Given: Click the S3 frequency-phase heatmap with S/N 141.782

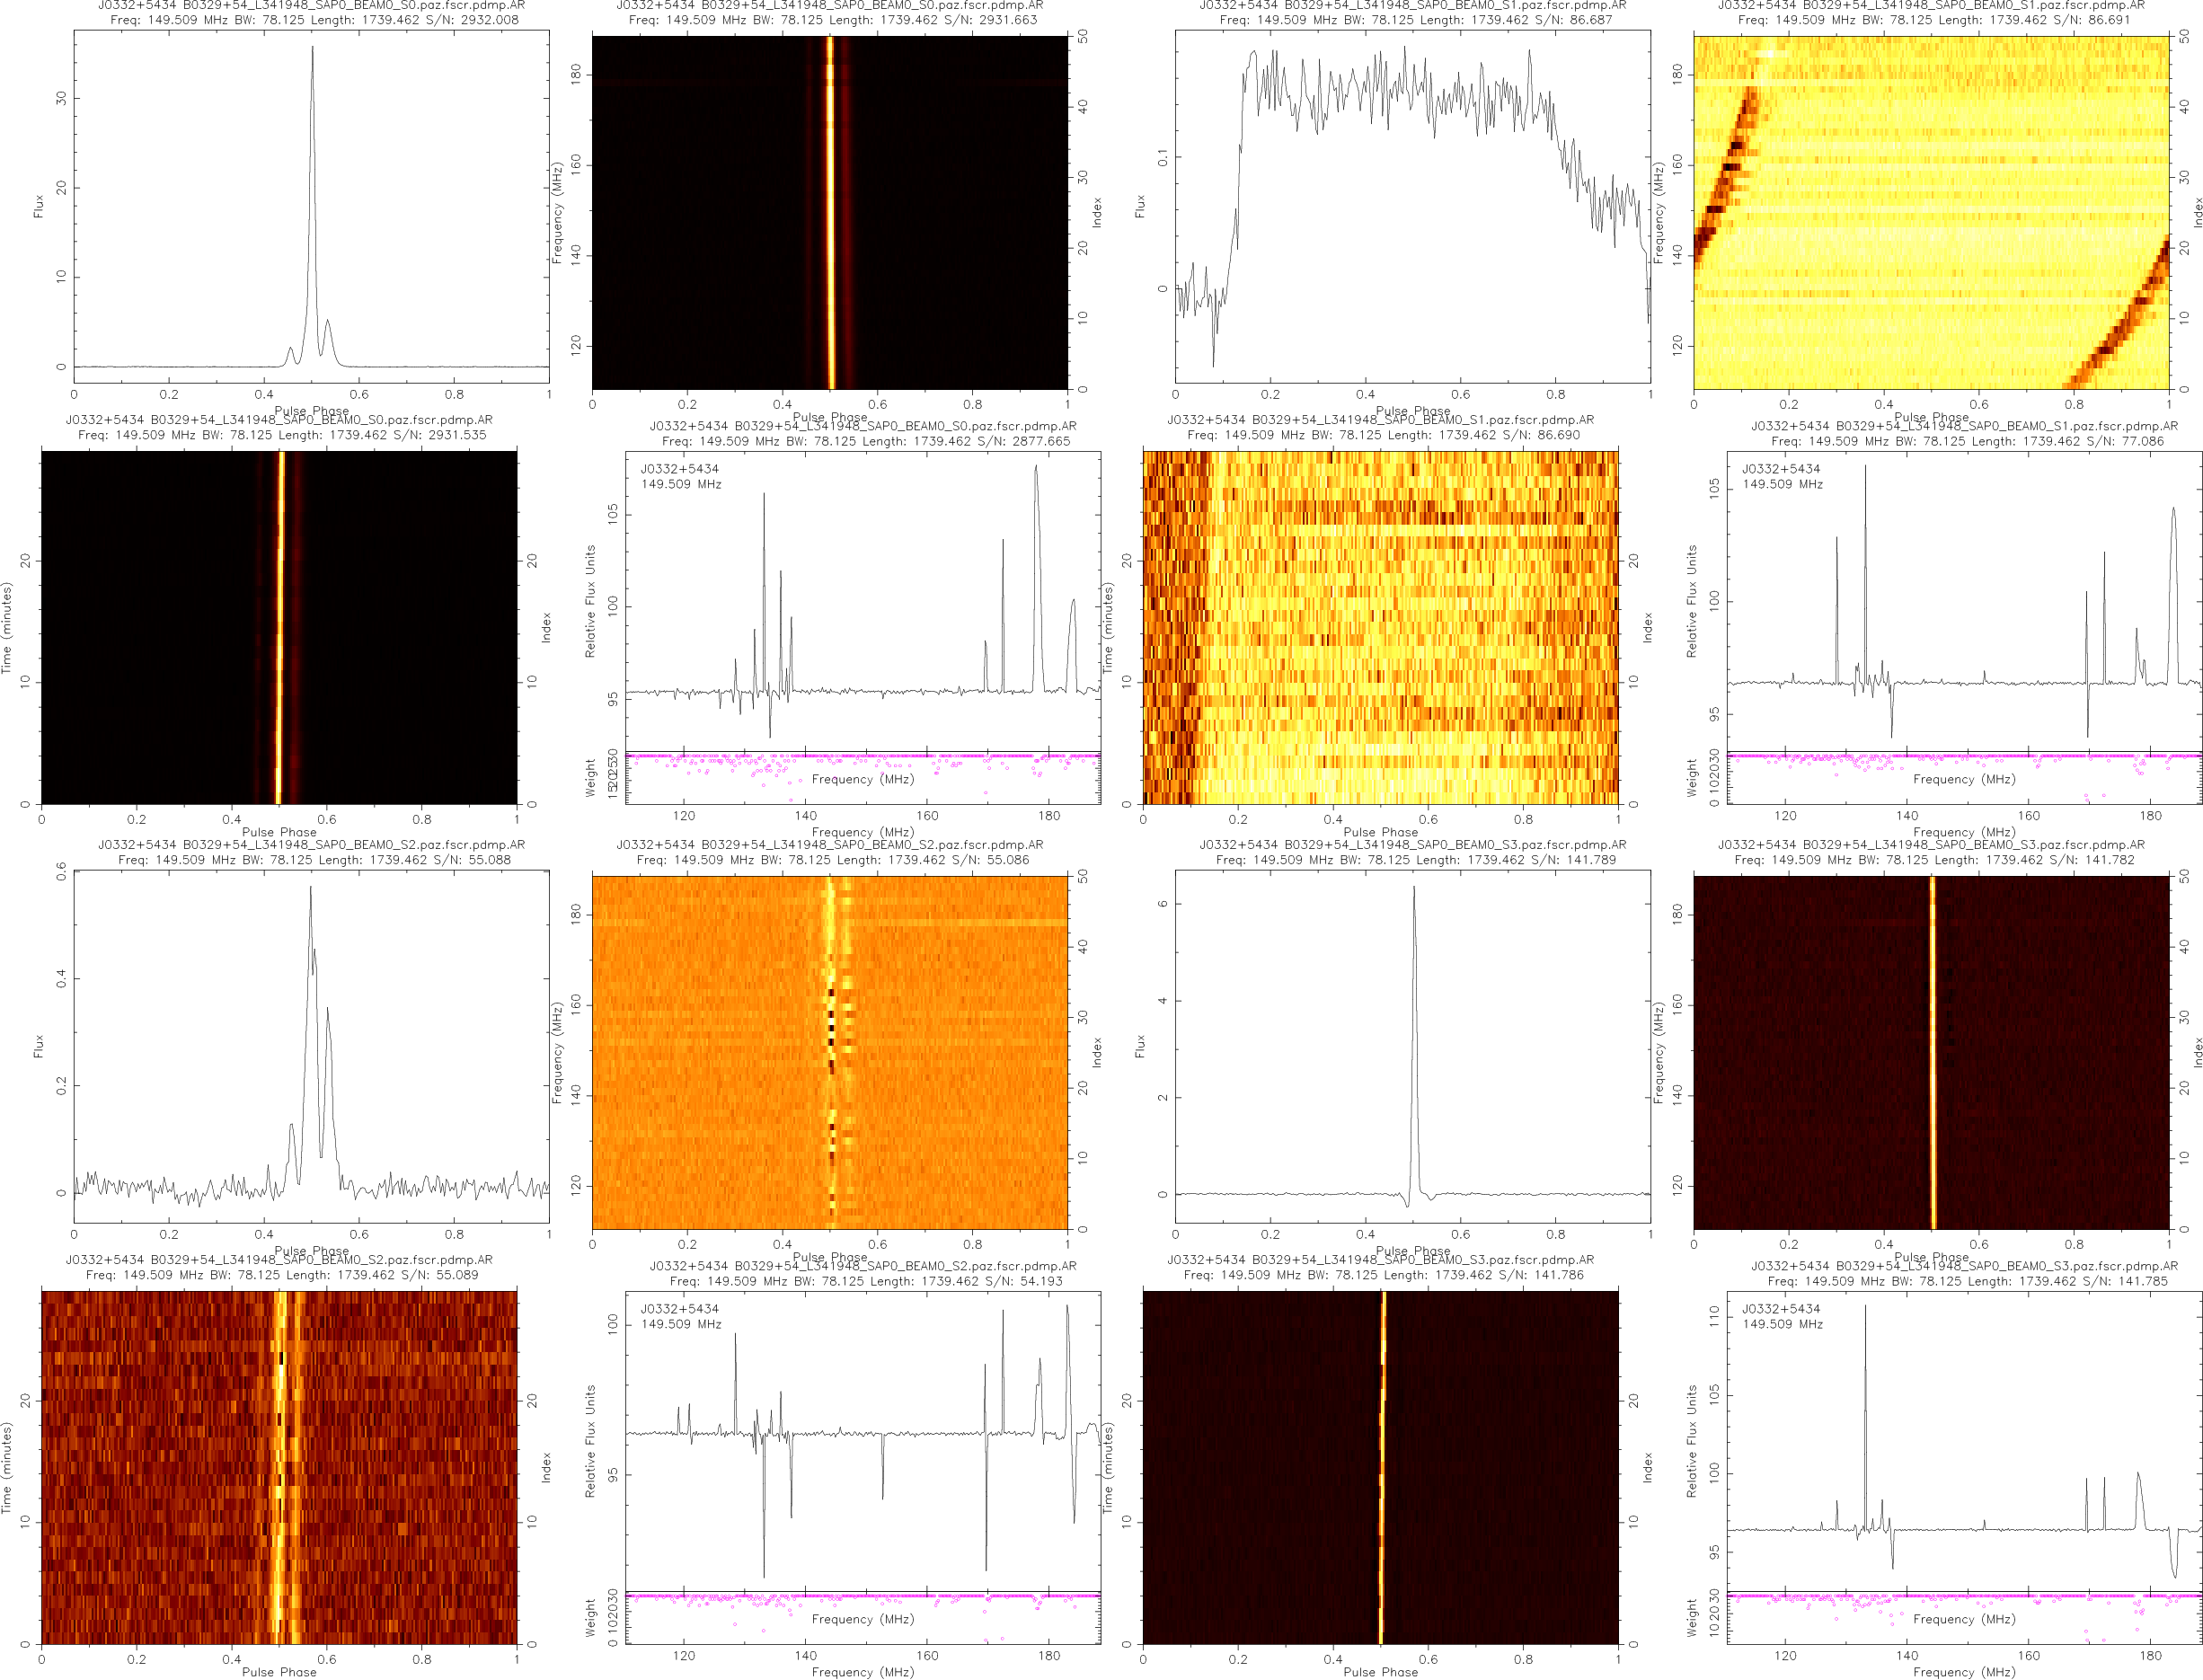Looking at the screenshot, I should point(1930,1052).
